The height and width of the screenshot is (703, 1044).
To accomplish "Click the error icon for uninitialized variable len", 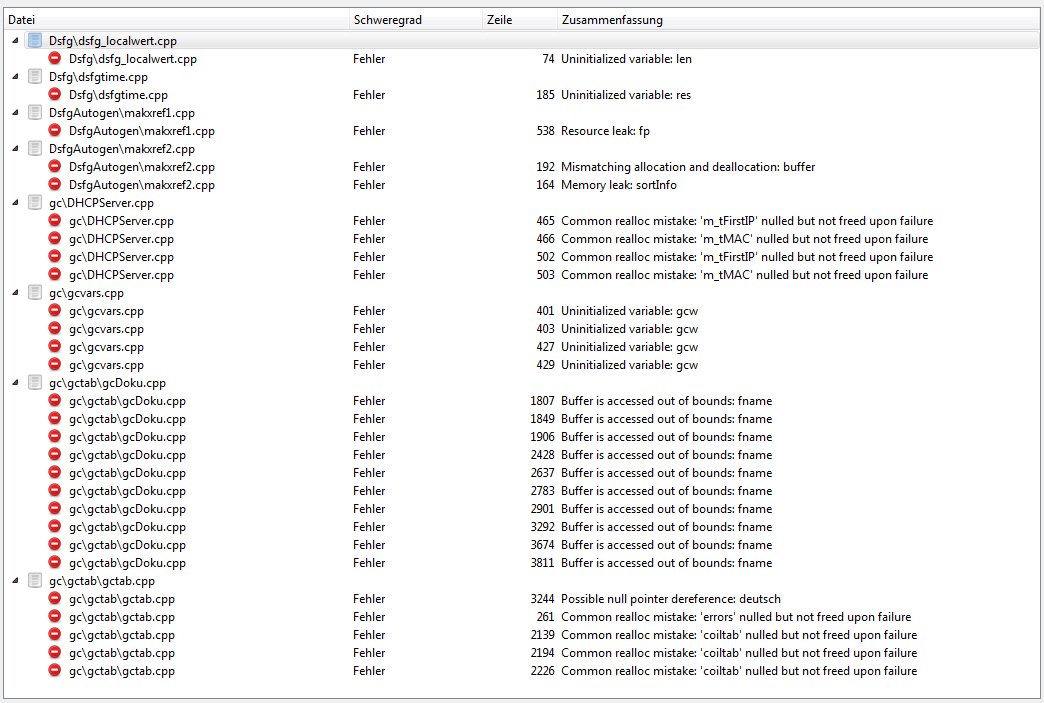I will pos(55,59).
